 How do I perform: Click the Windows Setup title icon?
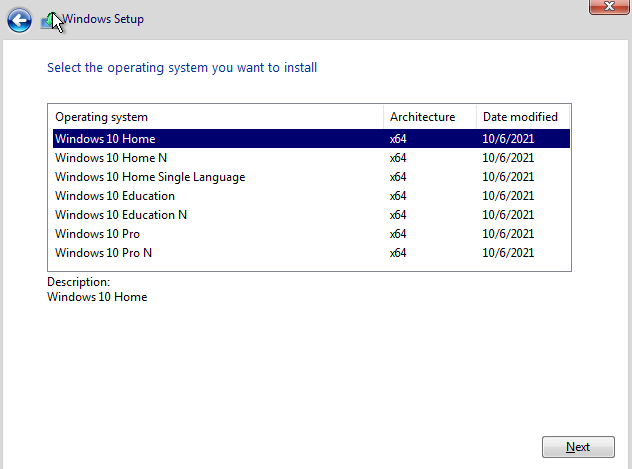[50, 20]
